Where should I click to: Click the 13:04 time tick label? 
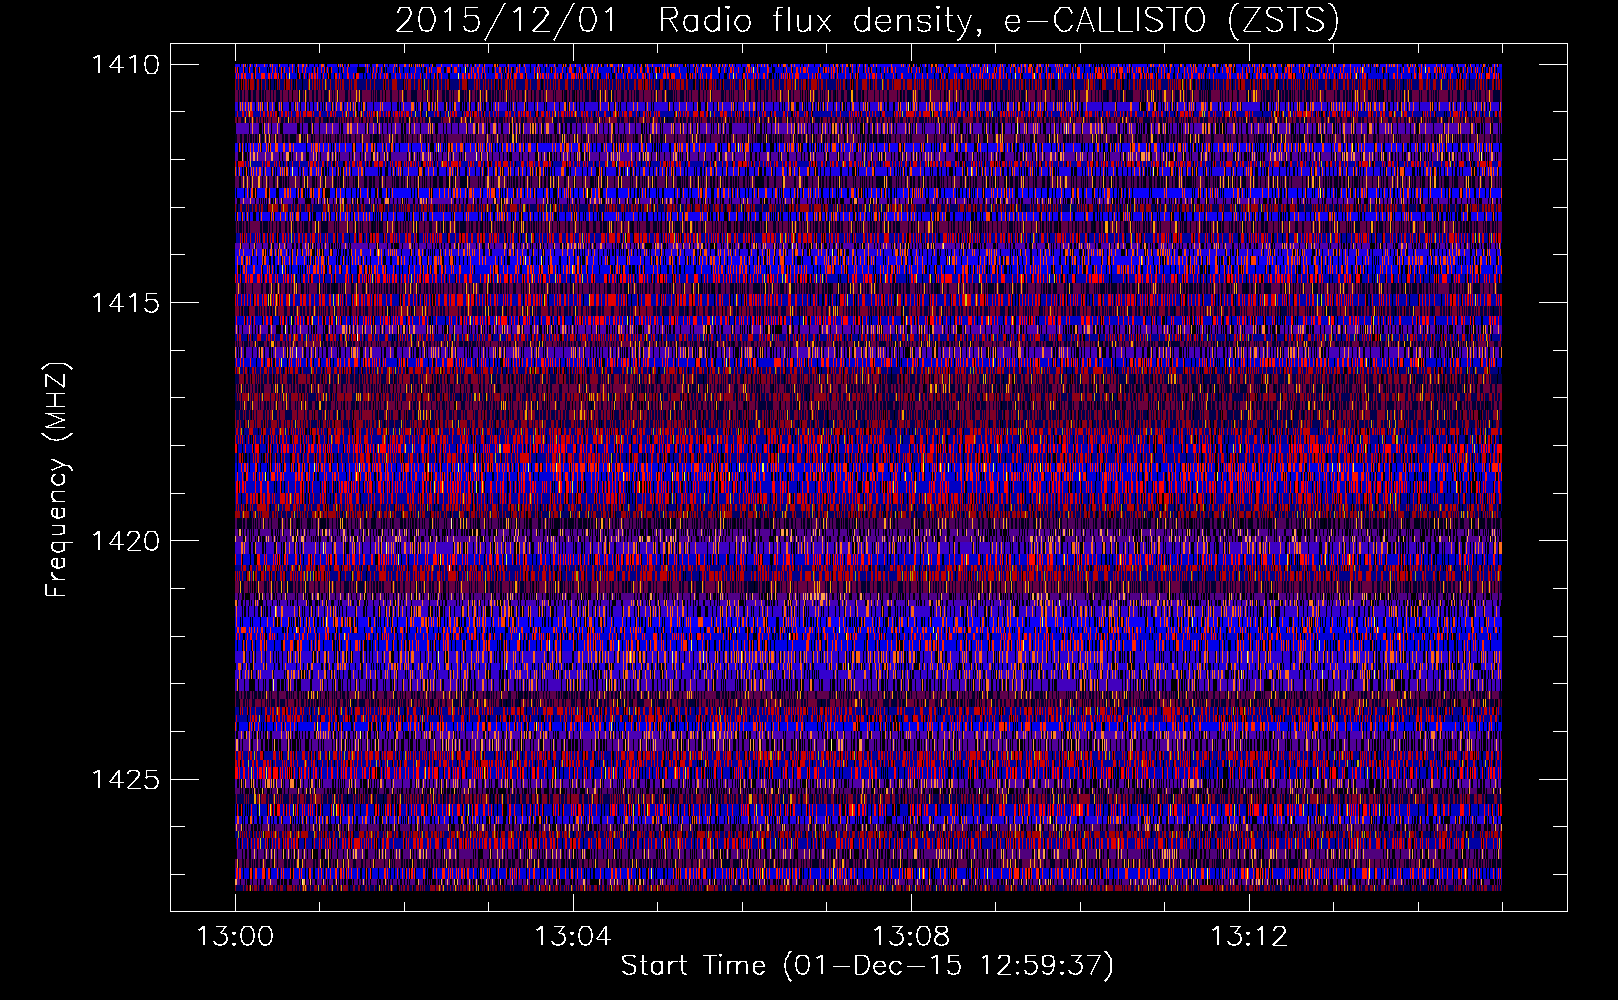(573, 937)
